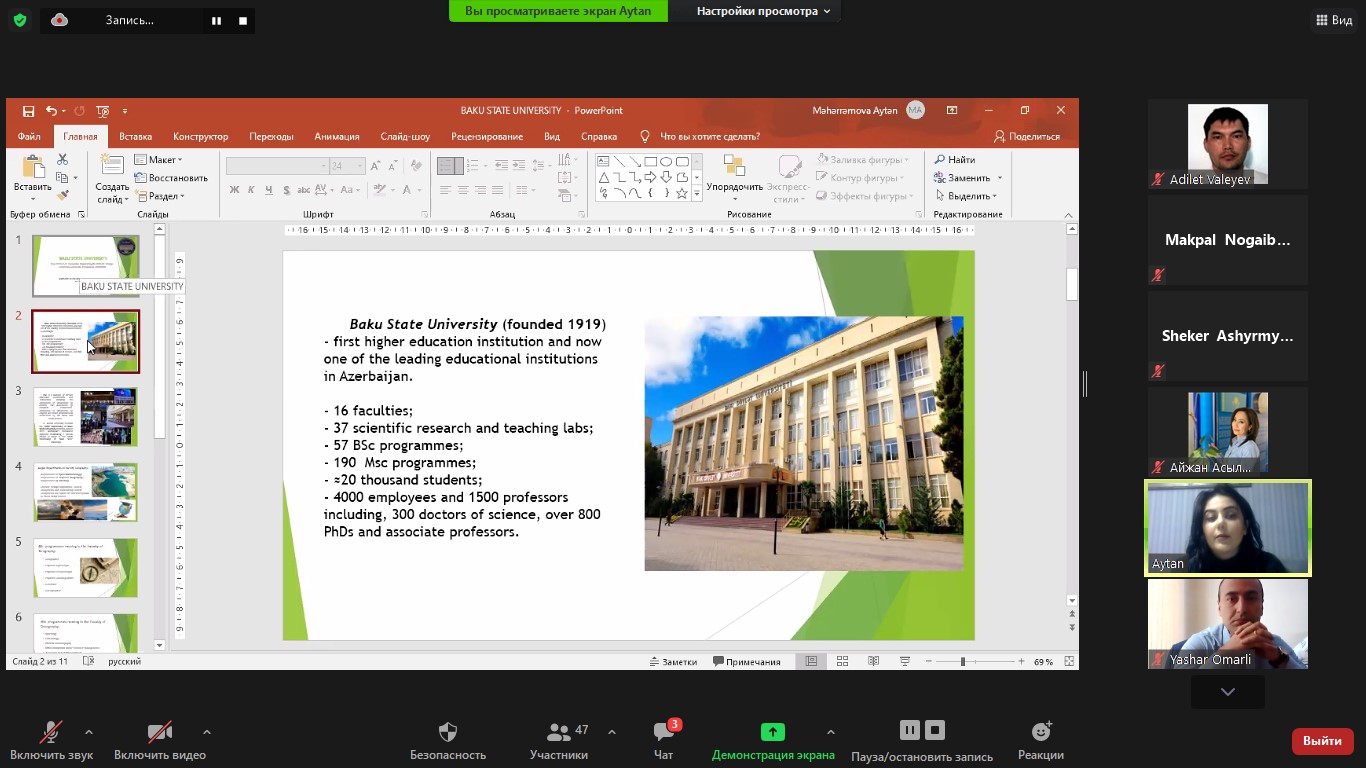Open Реакции reactions menu in Zoom
This screenshot has height=768, width=1366.
pos(1041,741)
